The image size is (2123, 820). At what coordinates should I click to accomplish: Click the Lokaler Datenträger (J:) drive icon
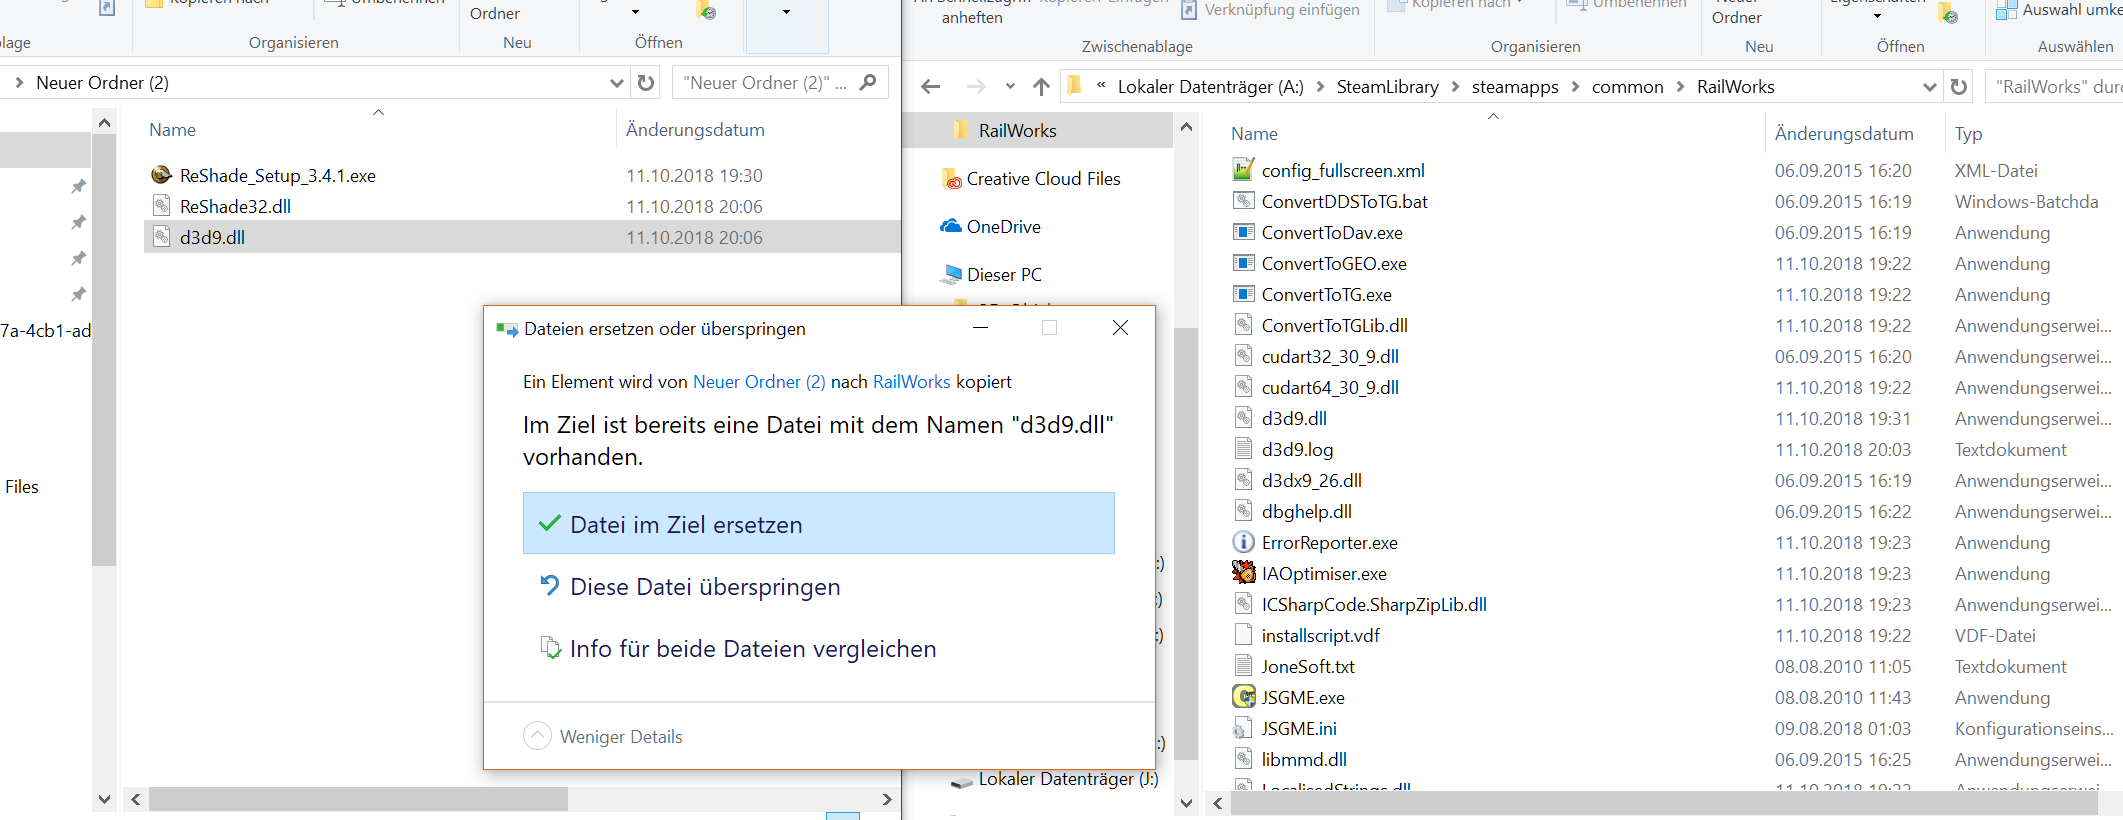click(962, 781)
